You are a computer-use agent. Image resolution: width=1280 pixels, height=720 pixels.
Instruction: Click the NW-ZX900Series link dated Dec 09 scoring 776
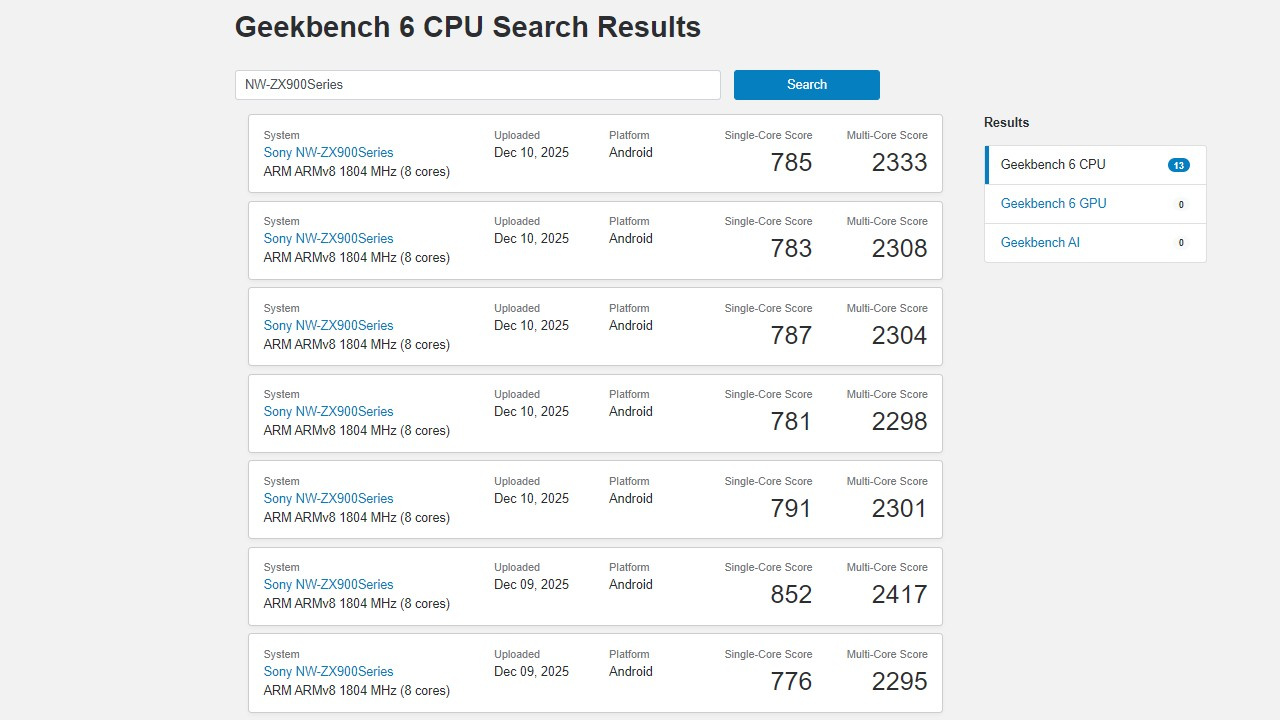click(328, 671)
